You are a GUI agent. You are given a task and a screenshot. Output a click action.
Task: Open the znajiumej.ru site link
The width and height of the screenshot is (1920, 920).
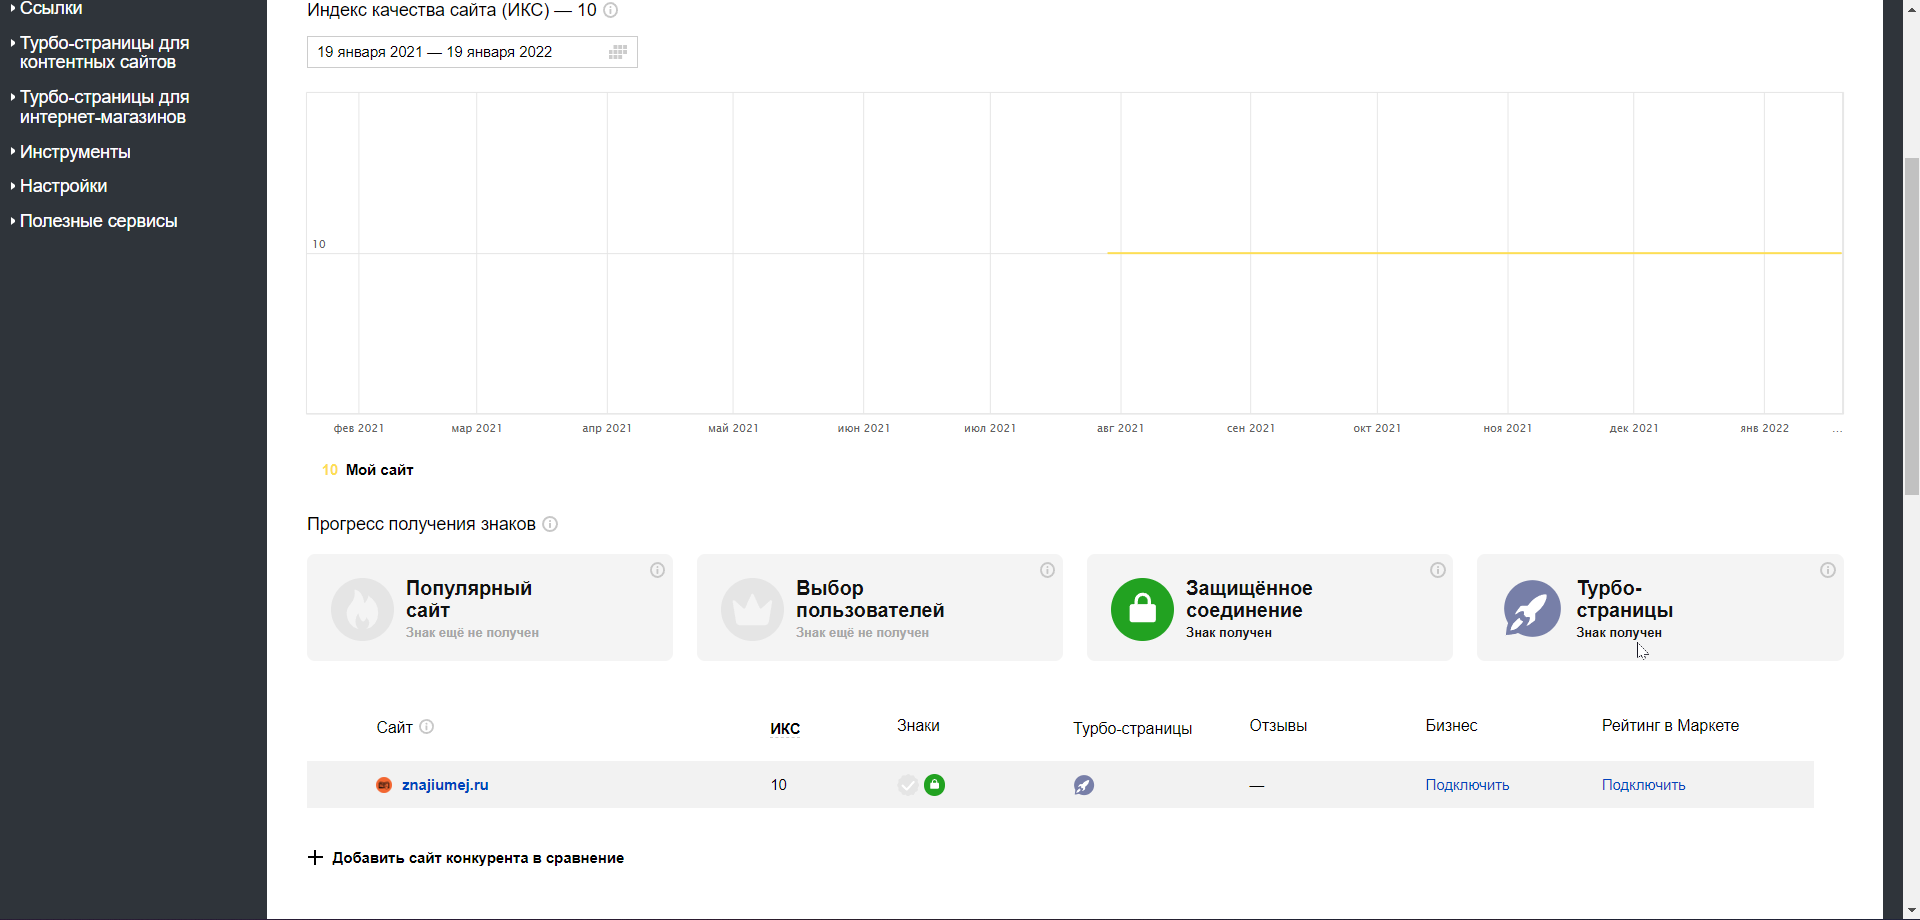pyautogui.click(x=445, y=785)
